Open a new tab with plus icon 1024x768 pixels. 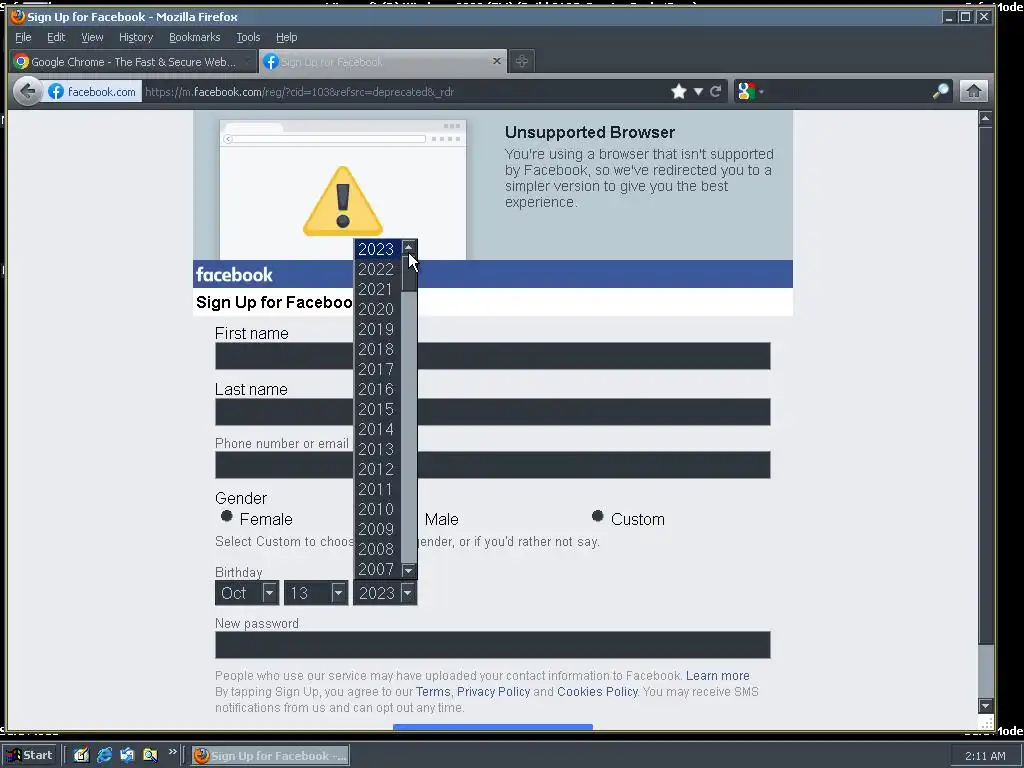tap(521, 61)
